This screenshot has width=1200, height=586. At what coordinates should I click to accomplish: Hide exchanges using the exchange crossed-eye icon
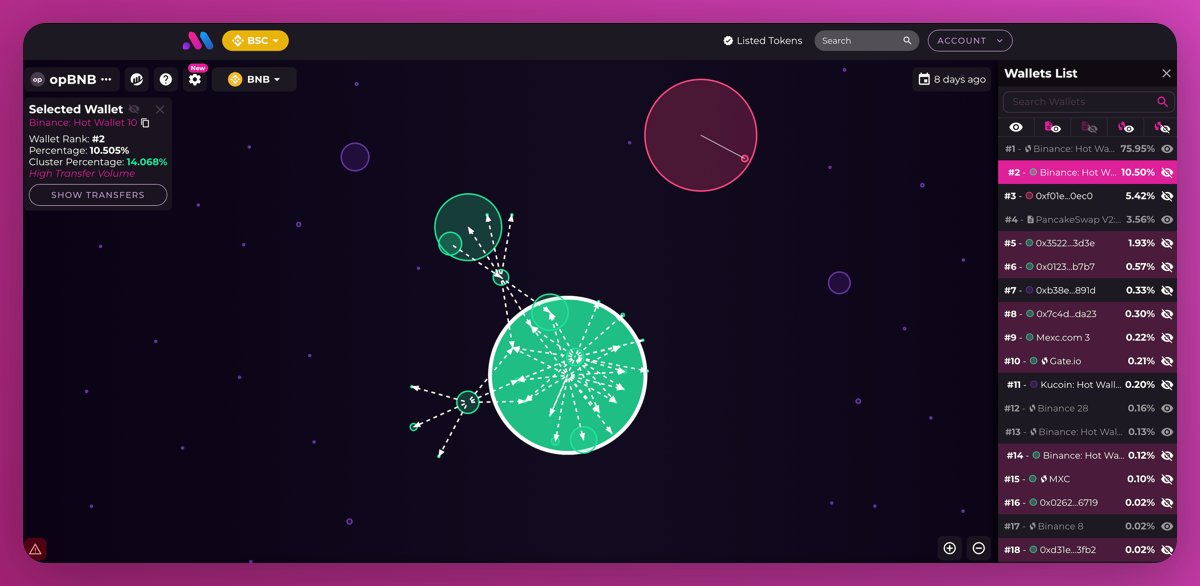click(x=1162, y=127)
